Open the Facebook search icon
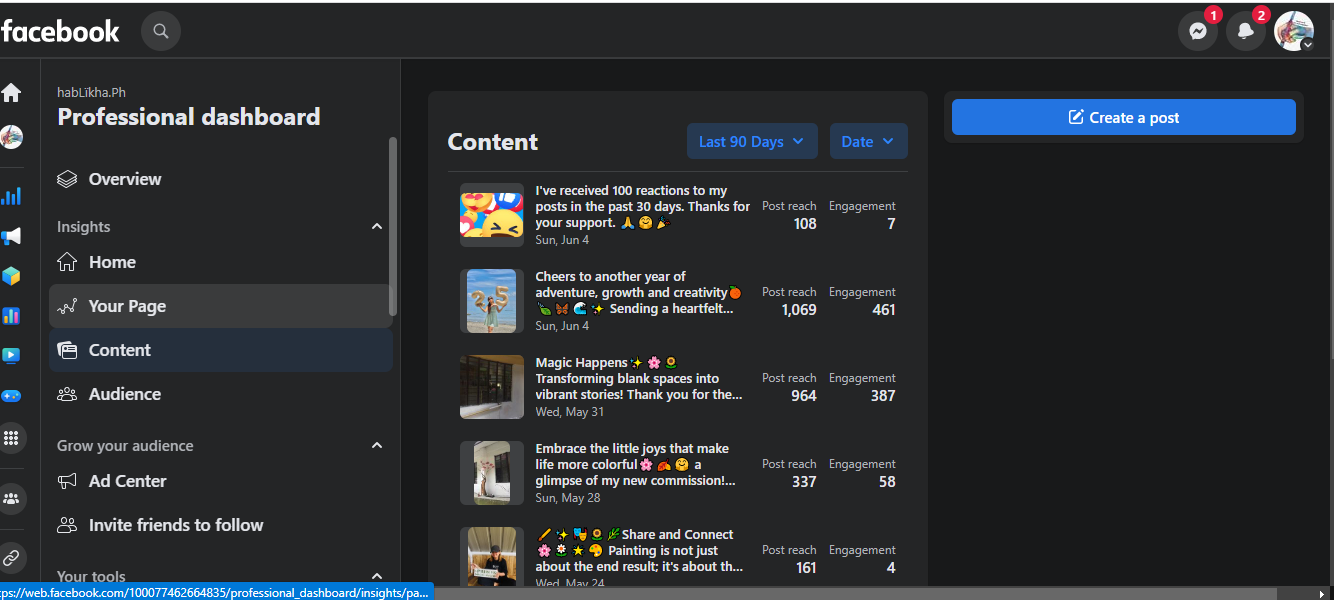1334x600 pixels. click(x=161, y=31)
